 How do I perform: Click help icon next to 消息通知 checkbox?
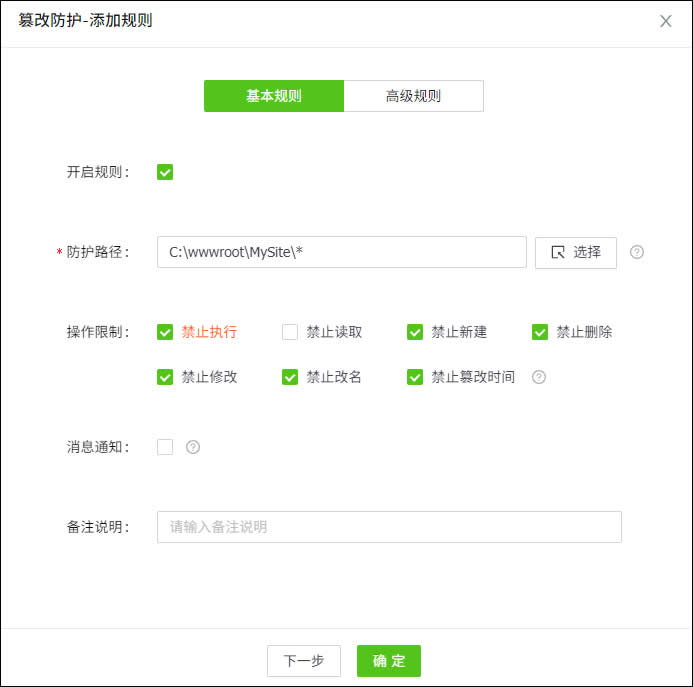point(193,447)
